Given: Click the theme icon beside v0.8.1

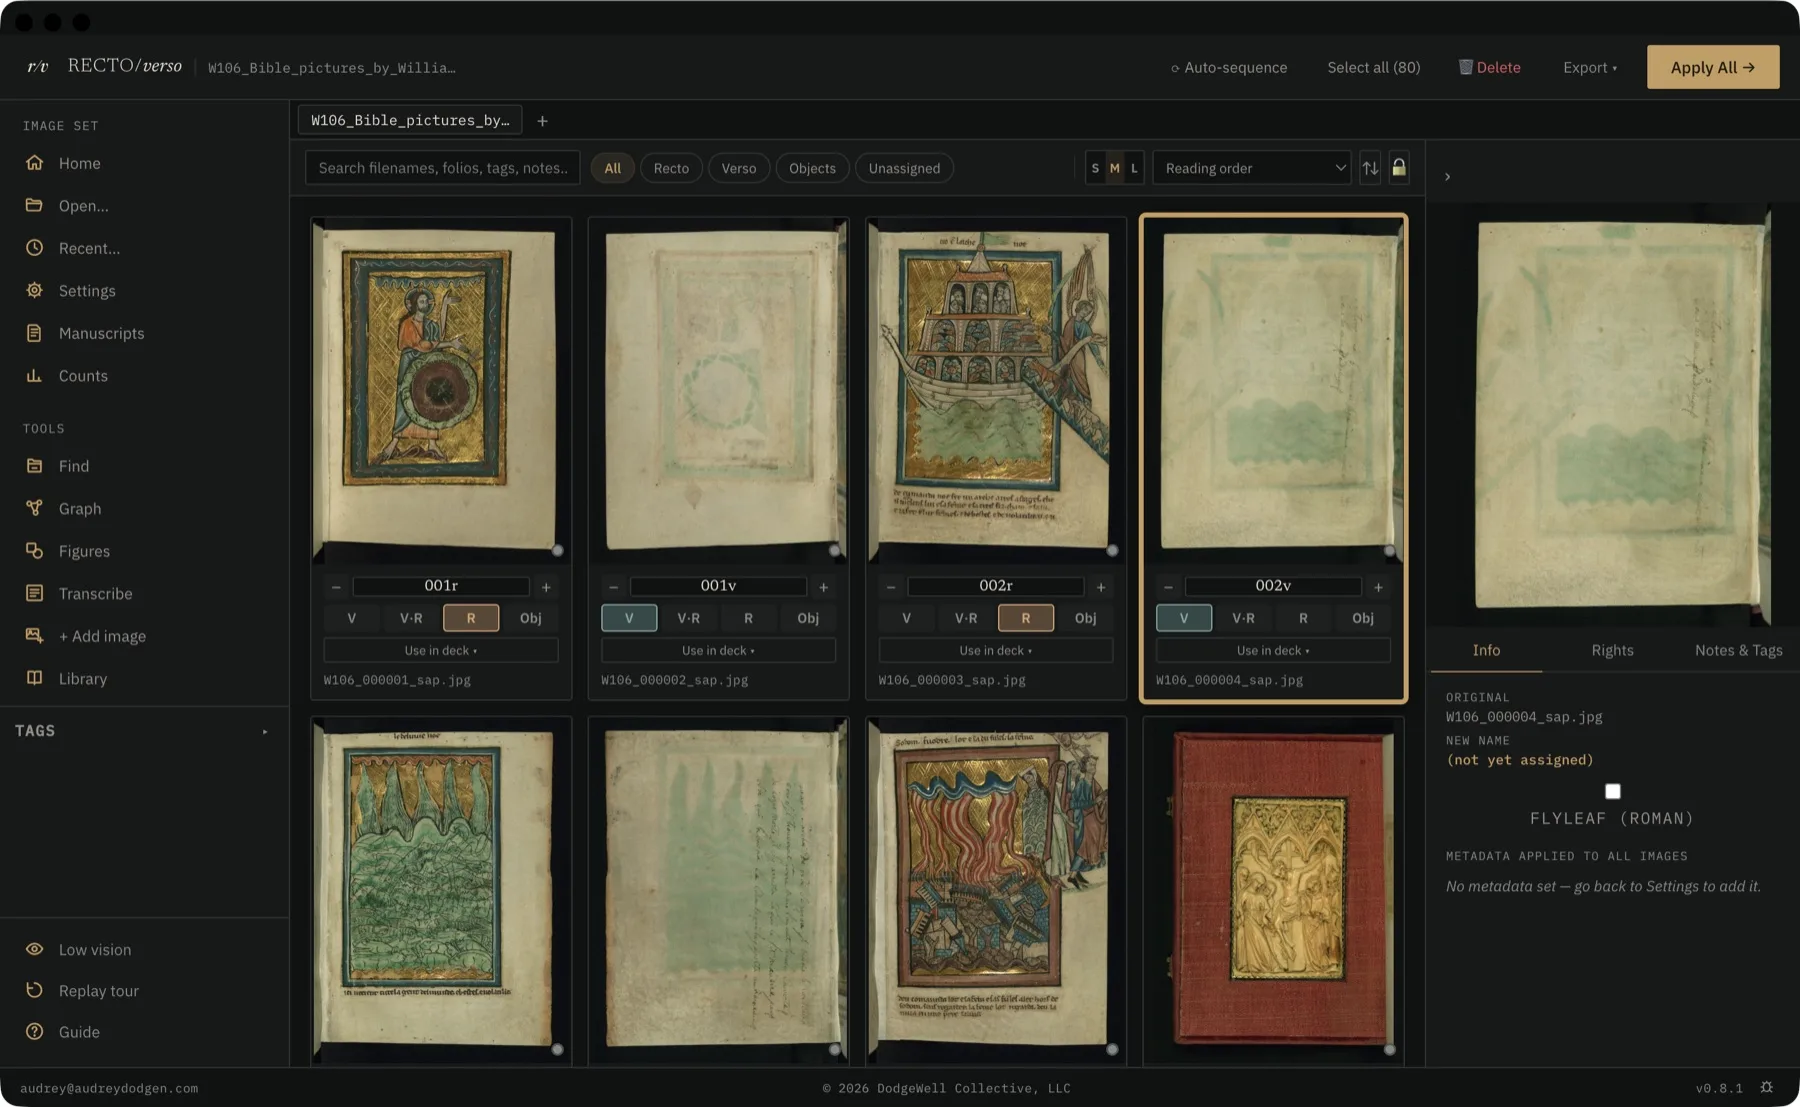Looking at the screenshot, I should [x=1767, y=1087].
